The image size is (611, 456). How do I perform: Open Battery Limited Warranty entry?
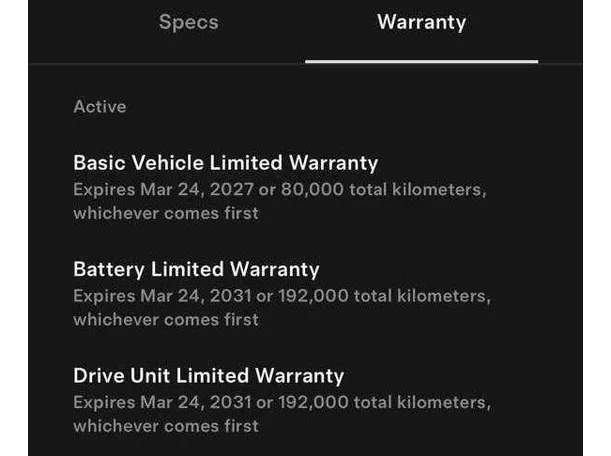coord(196,269)
